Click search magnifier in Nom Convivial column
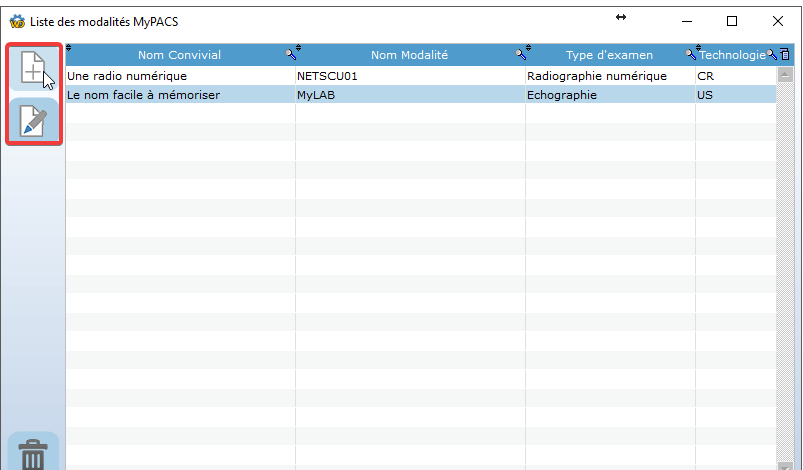This screenshot has width=803, height=470. tap(290, 54)
